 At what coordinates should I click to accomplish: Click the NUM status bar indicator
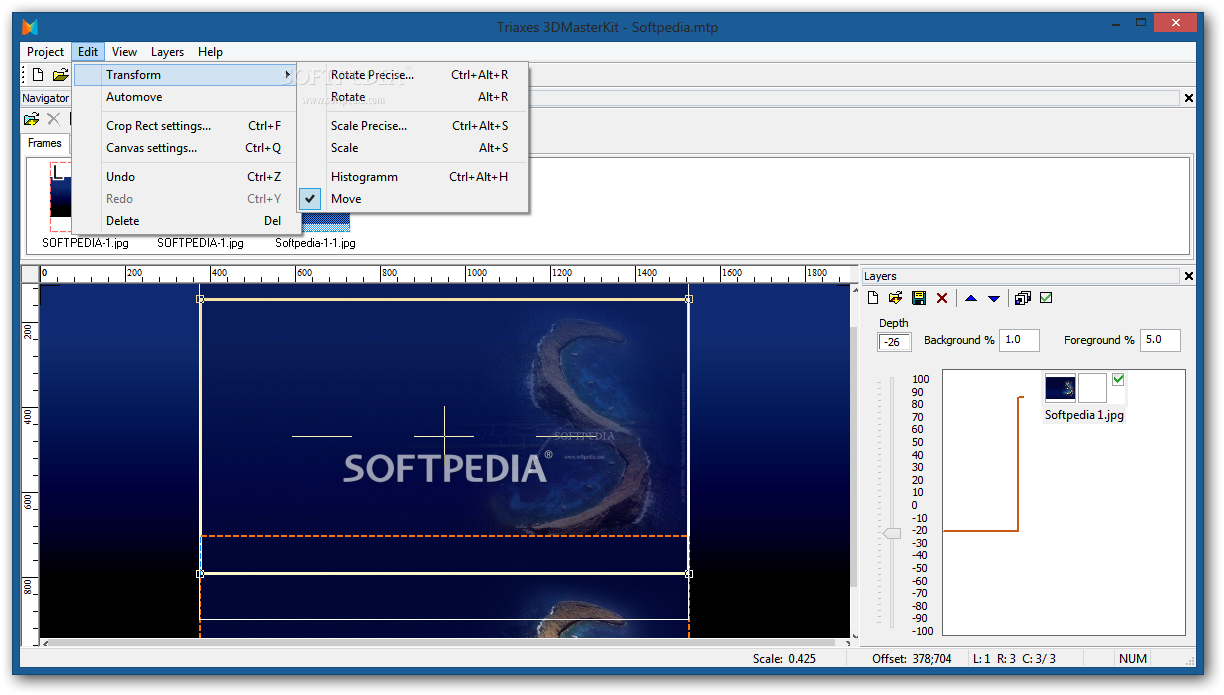point(1133,659)
